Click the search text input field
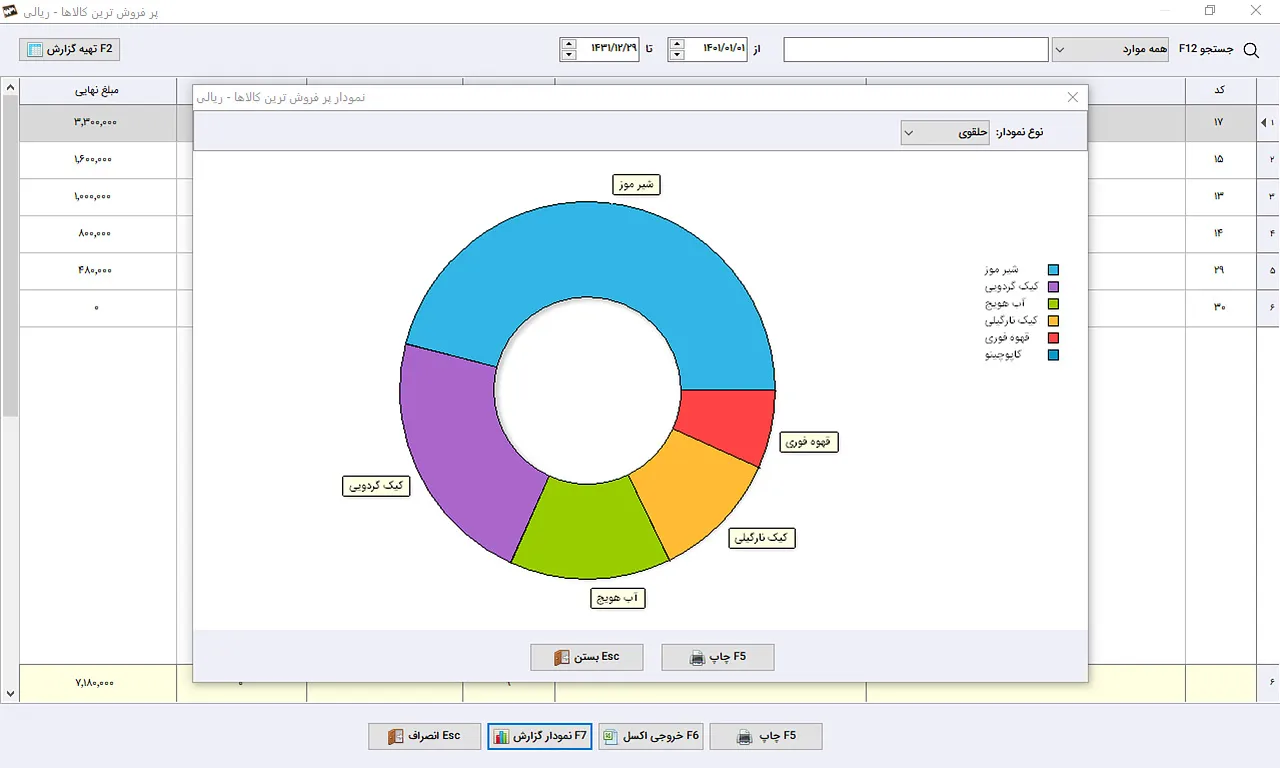The width and height of the screenshot is (1280, 768). (916, 49)
